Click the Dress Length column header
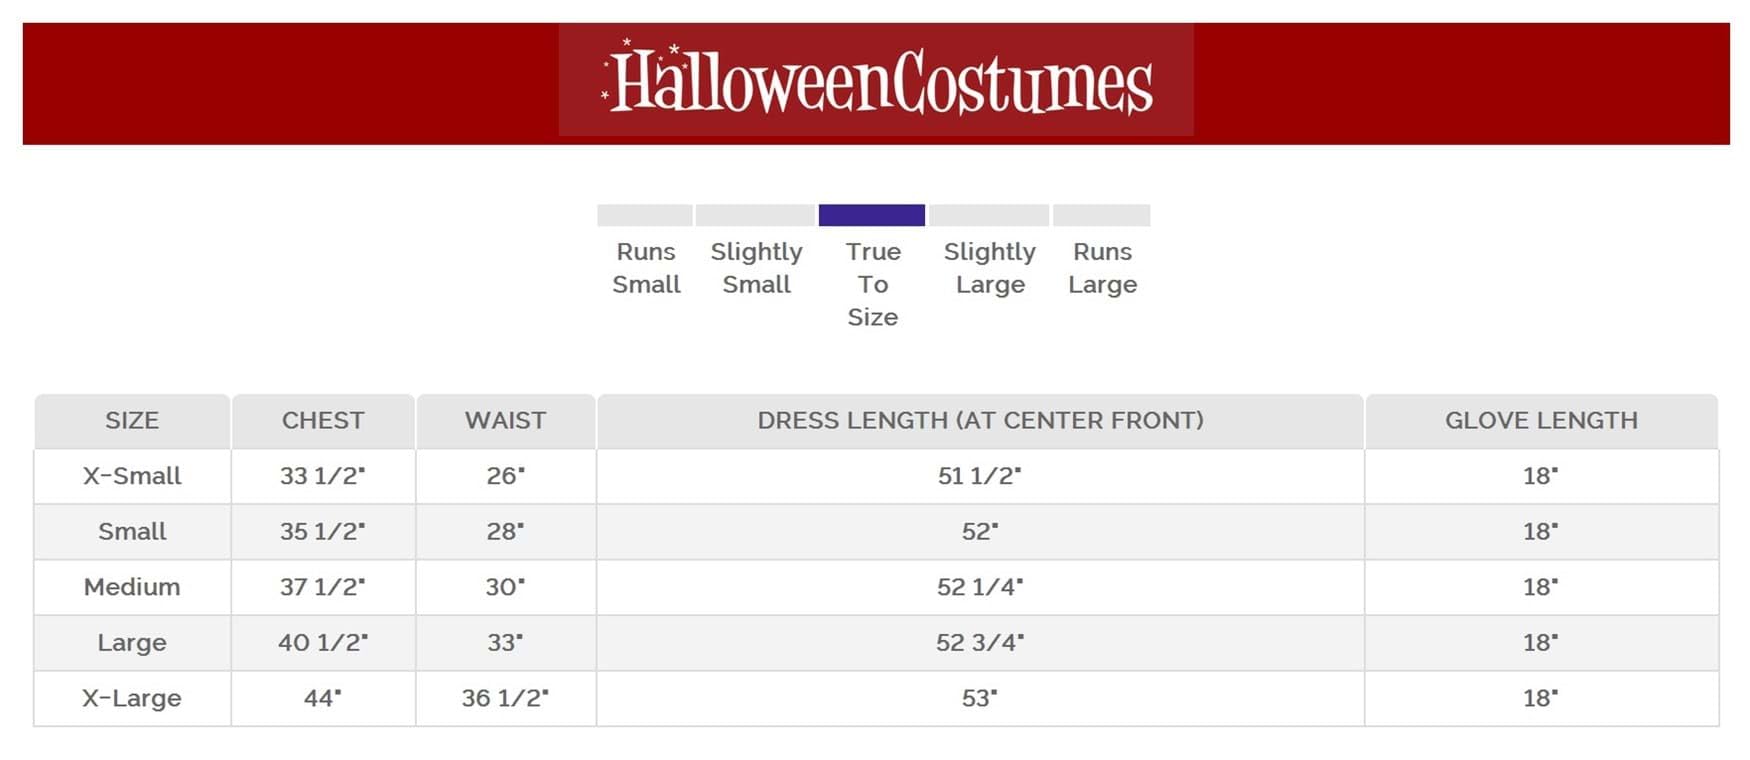Screen dimensions: 1750x760 coord(980,421)
